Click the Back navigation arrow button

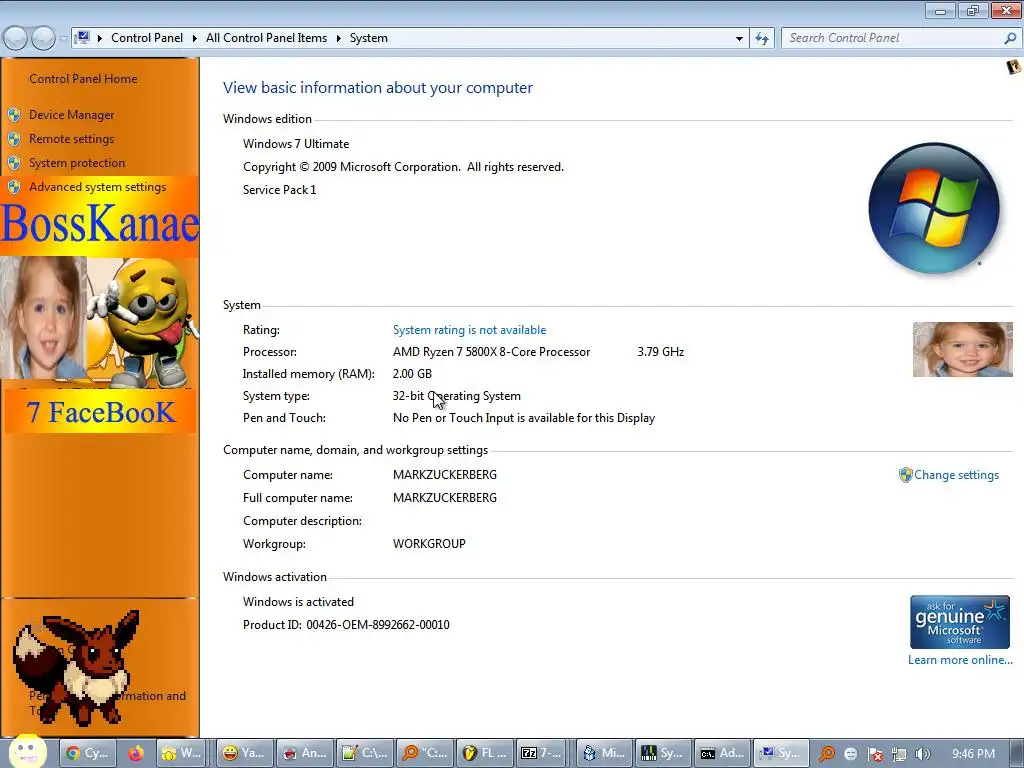pos(16,39)
